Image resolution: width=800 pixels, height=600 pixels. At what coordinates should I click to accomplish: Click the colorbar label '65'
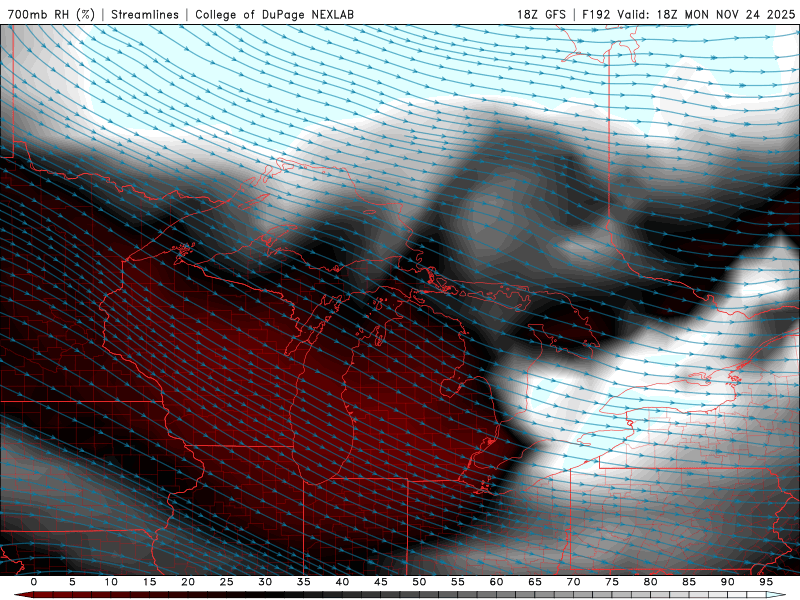click(x=535, y=582)
